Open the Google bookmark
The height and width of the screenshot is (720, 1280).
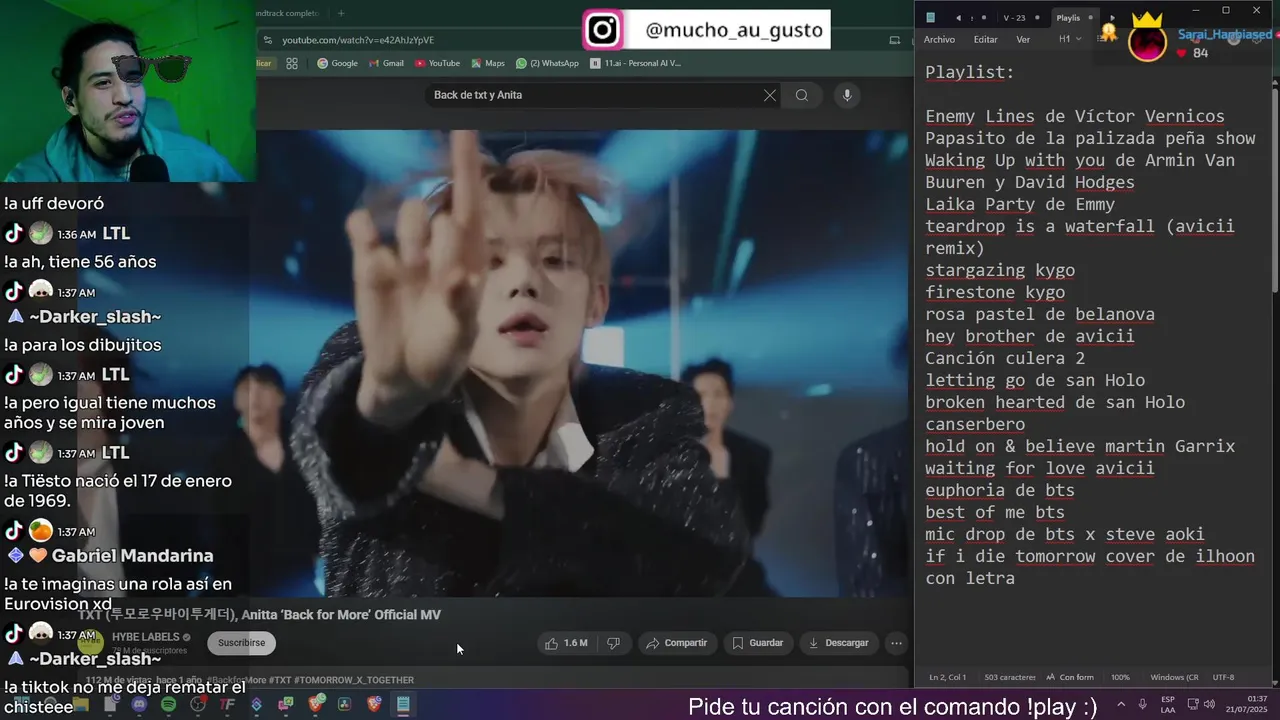point(337,63)
